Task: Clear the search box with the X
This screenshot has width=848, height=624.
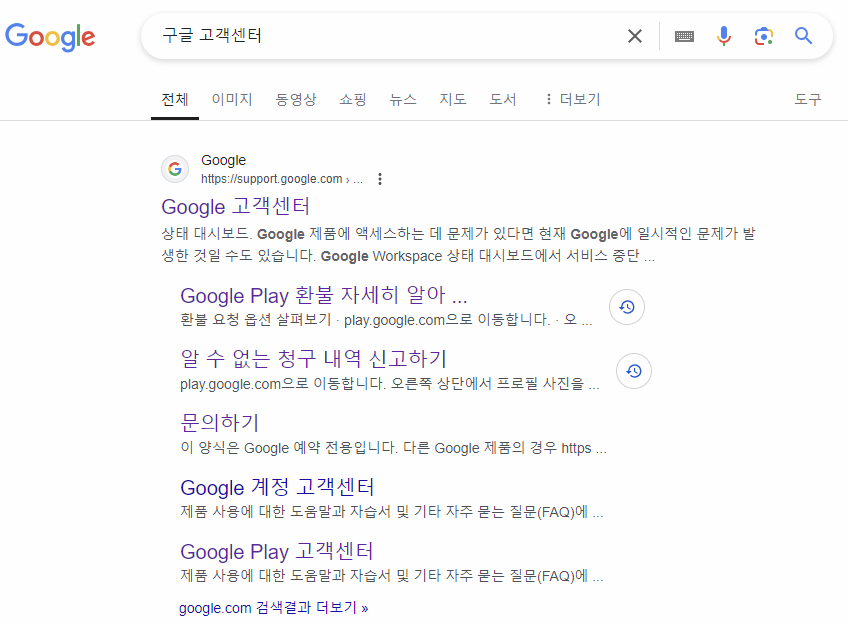Action: pyautogui.click(x=634, y=36)
